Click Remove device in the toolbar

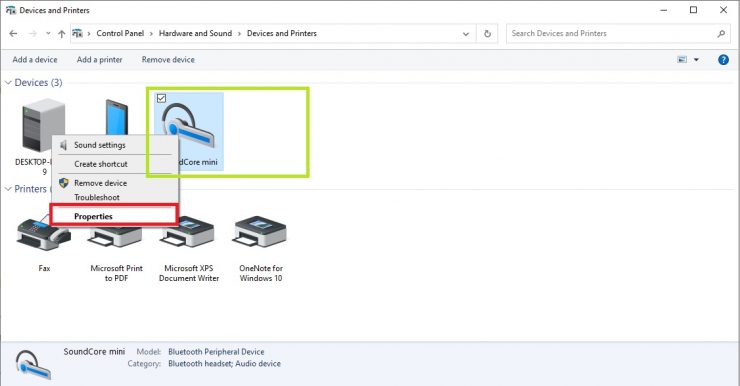pyautogui.click(x=168, y=59)
